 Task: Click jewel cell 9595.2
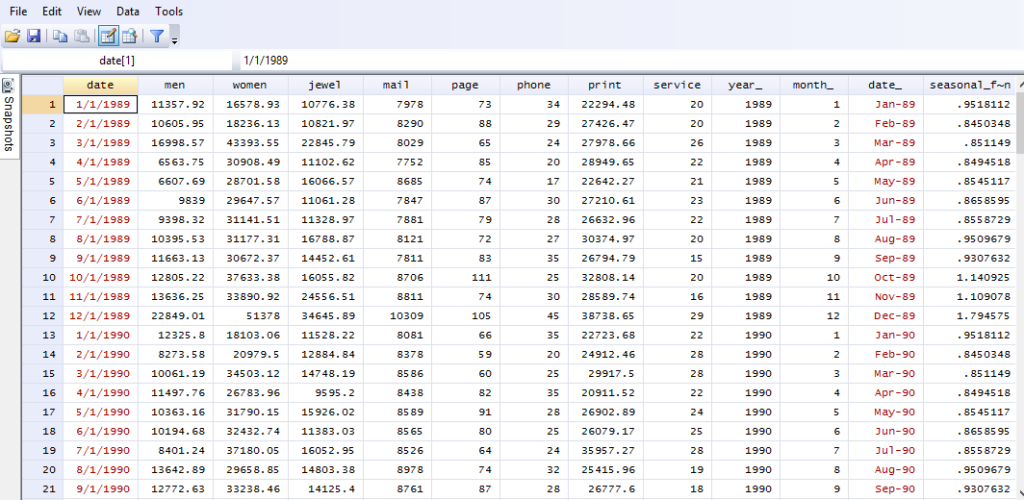point(325,393)
